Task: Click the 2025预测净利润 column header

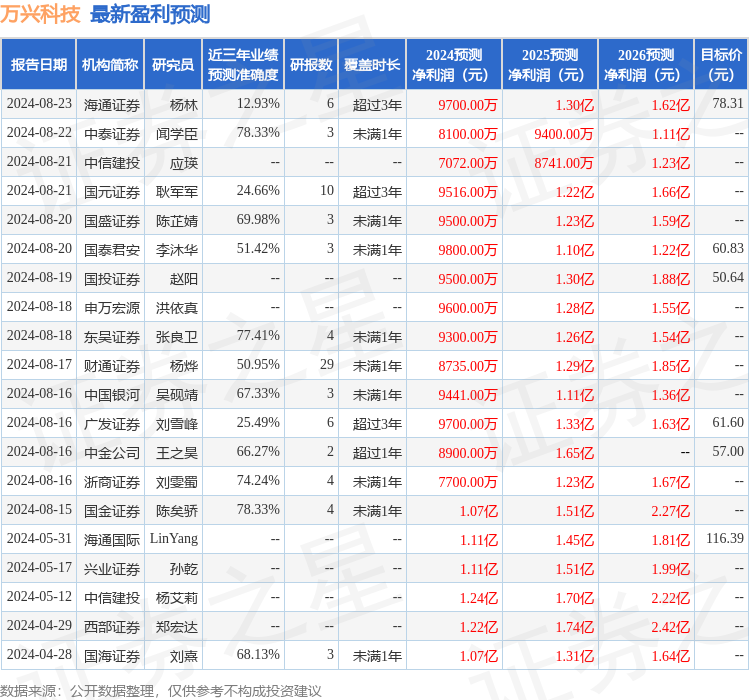Action: click(550, 65)
